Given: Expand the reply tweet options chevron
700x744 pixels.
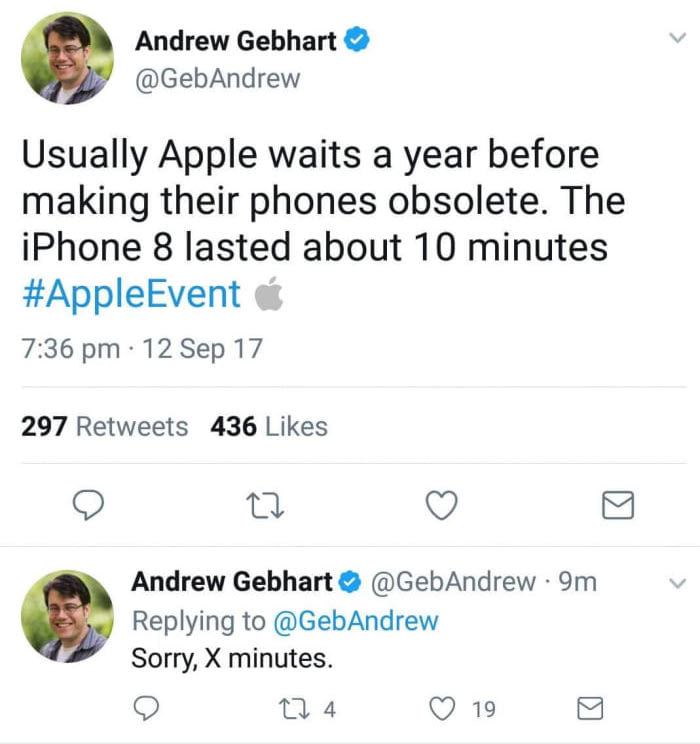Looking at the screenshot, I should coord(677,583).
